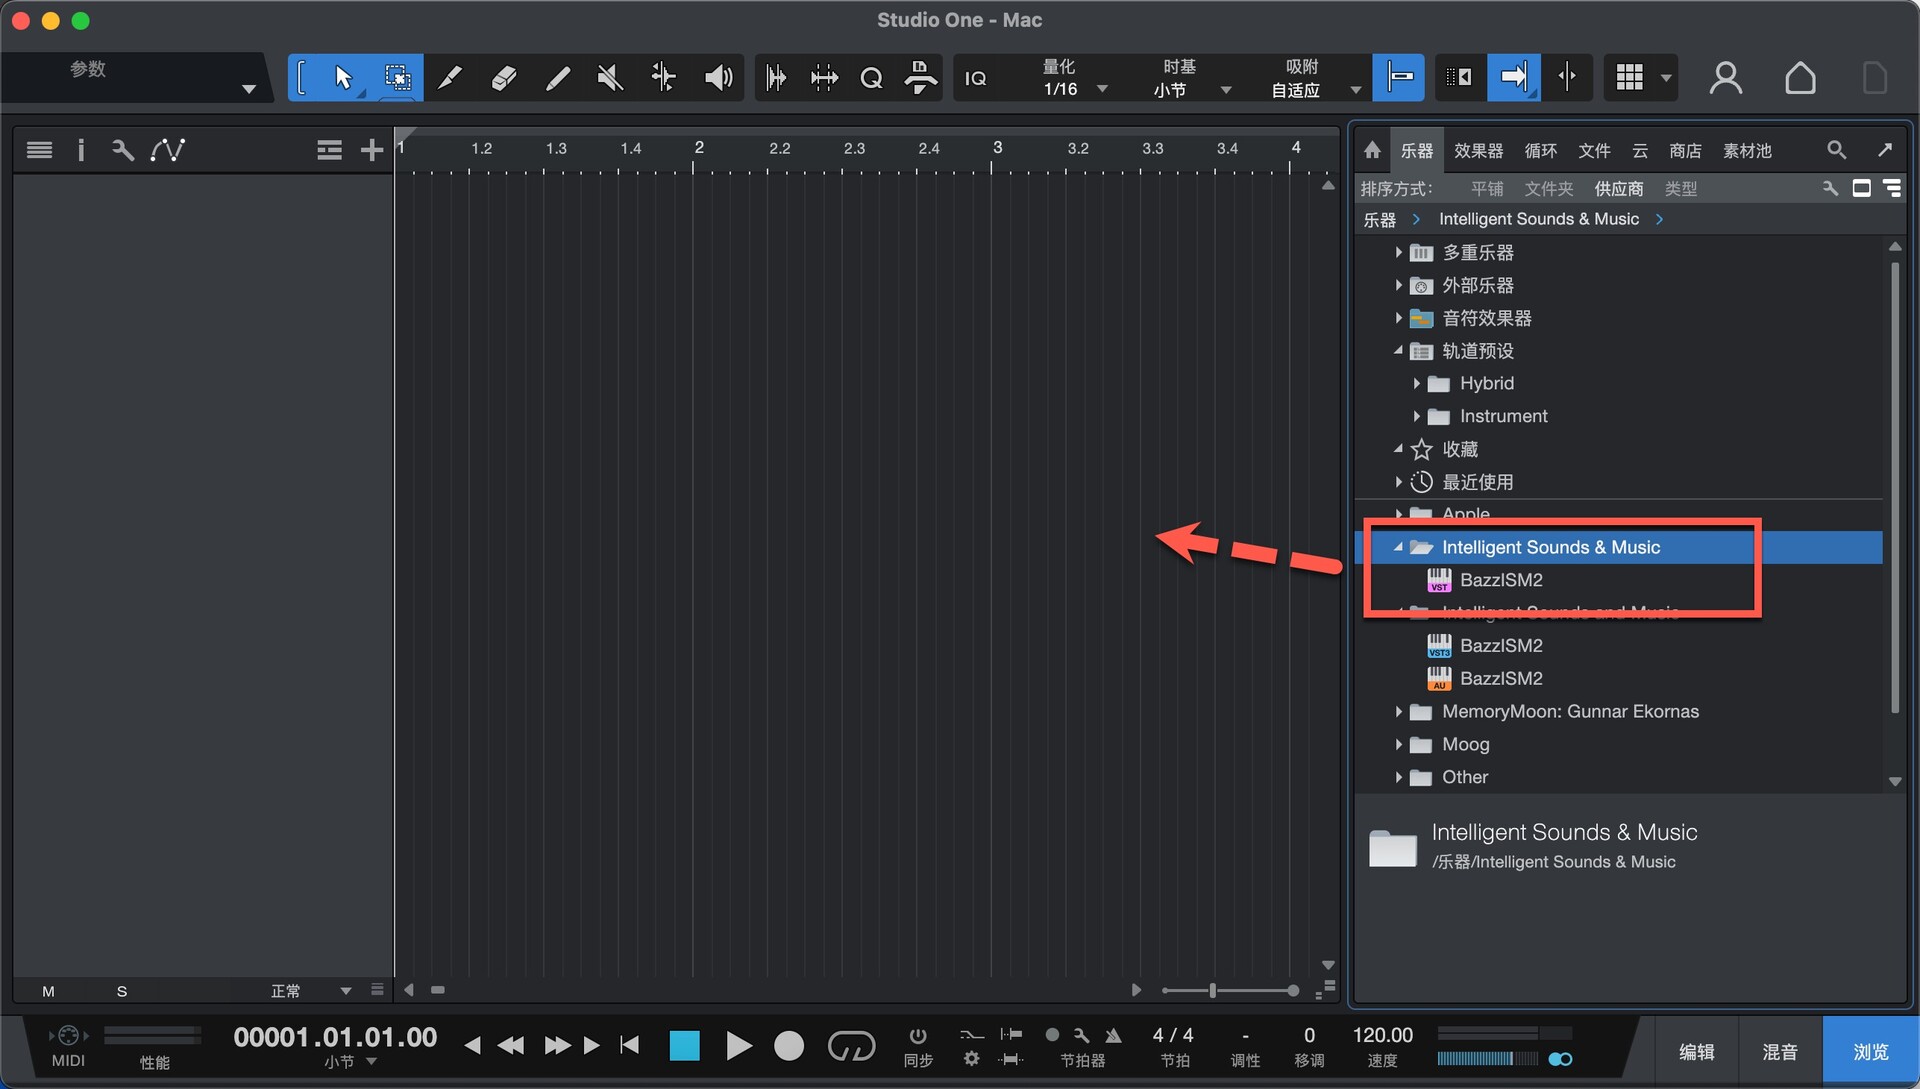Click the 混音 Mix button
The height and width of the screenshot is (1089, 1920).
coord(1779,1052)
